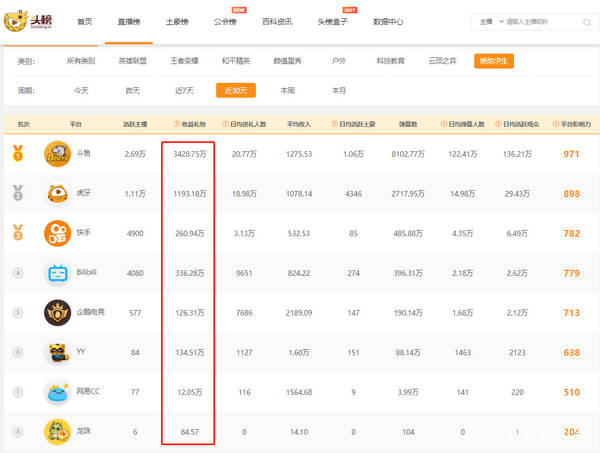Click the rank 5 badge for 企鹅电竞

(x=18, y=313)
